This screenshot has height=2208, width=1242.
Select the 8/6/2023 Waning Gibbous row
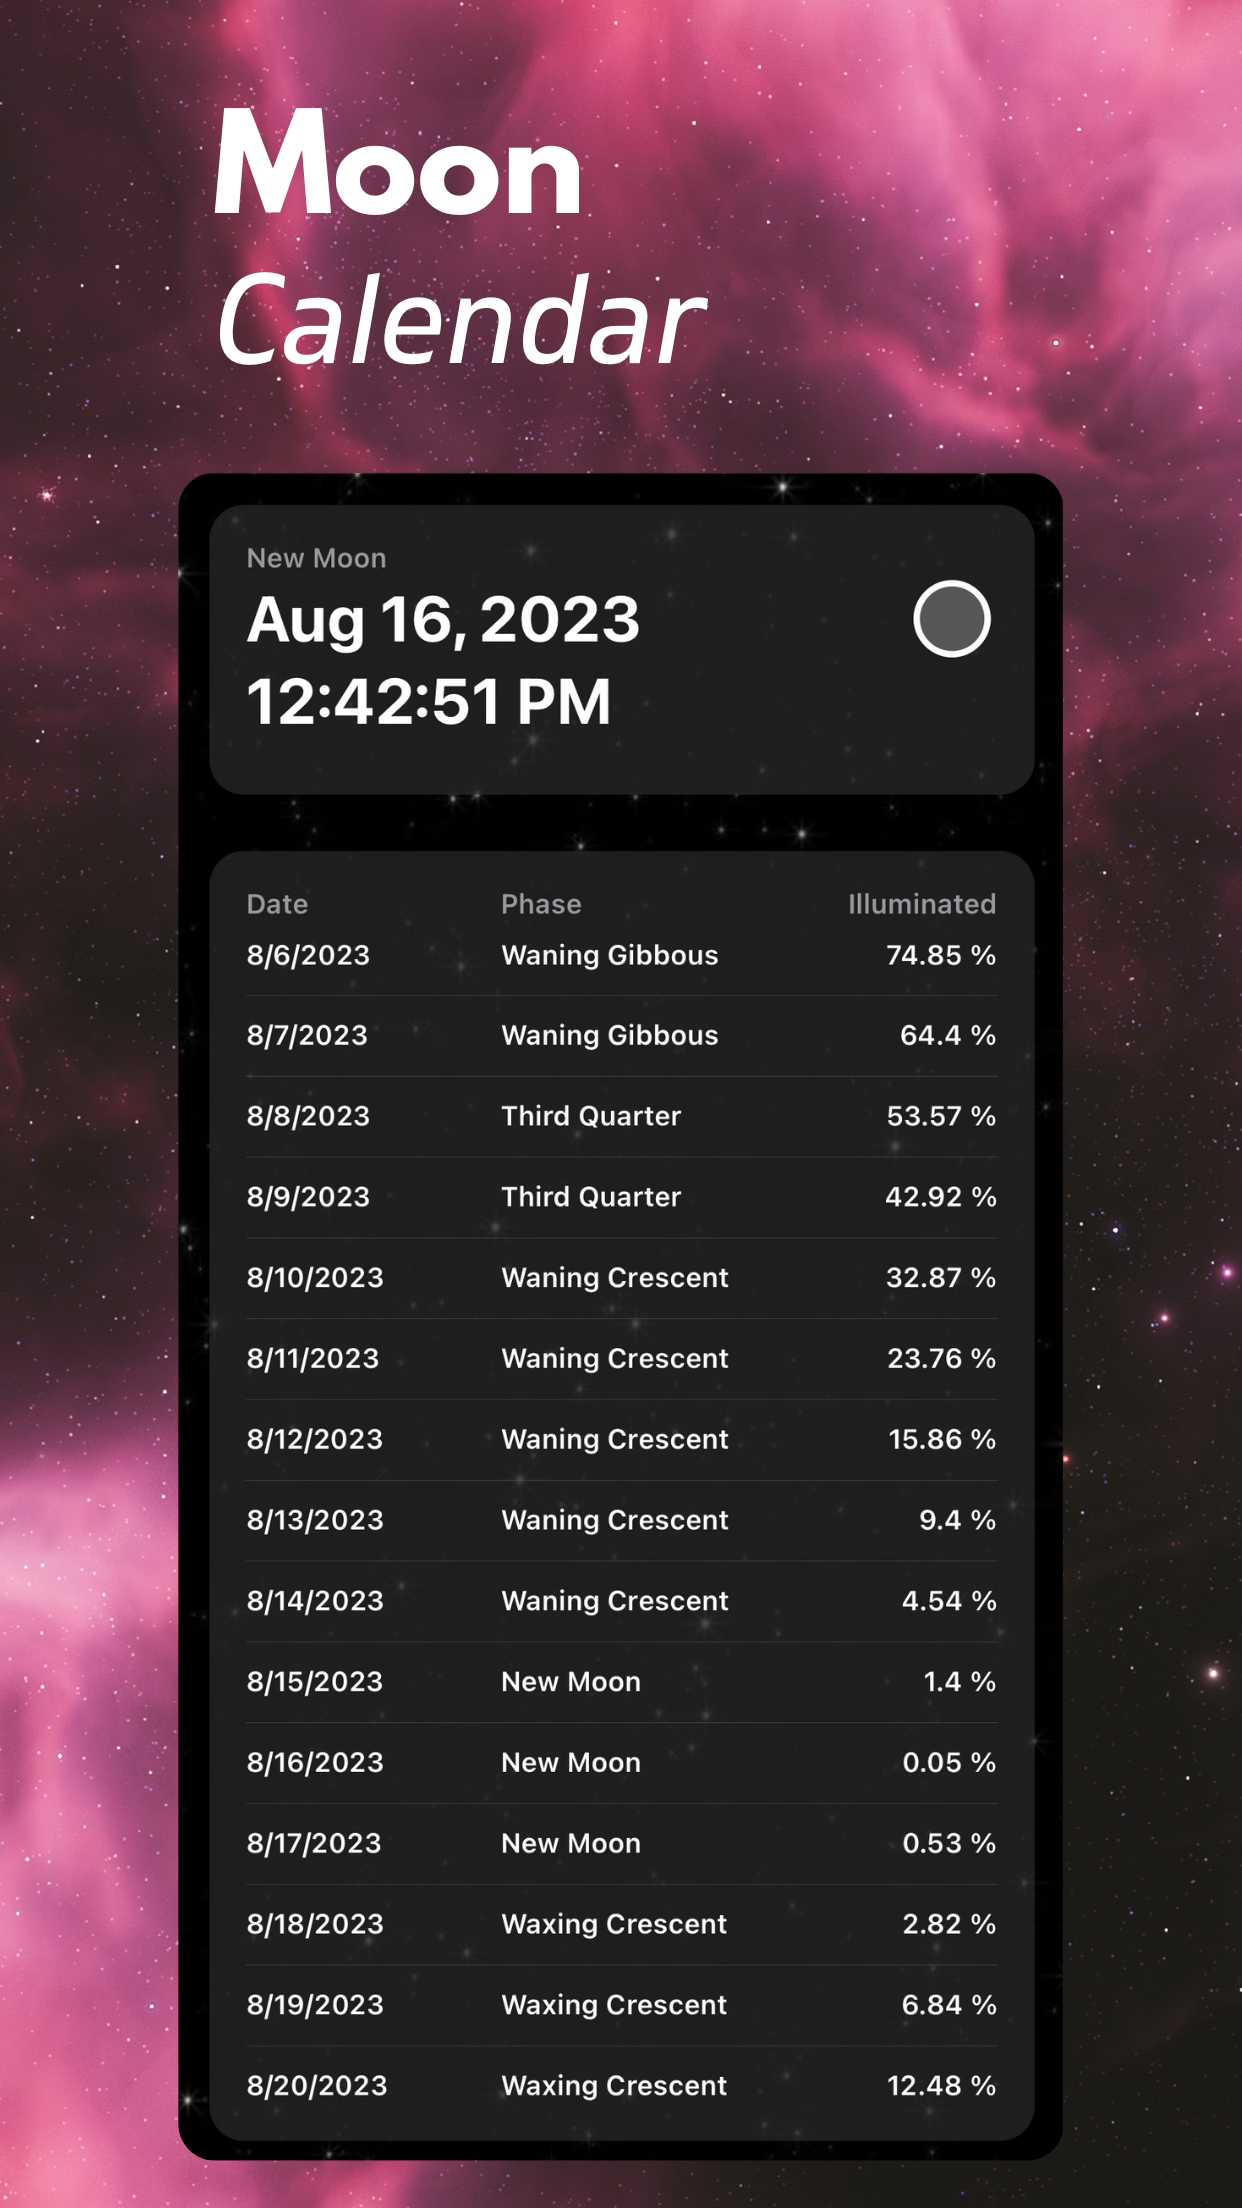point(620,955)
